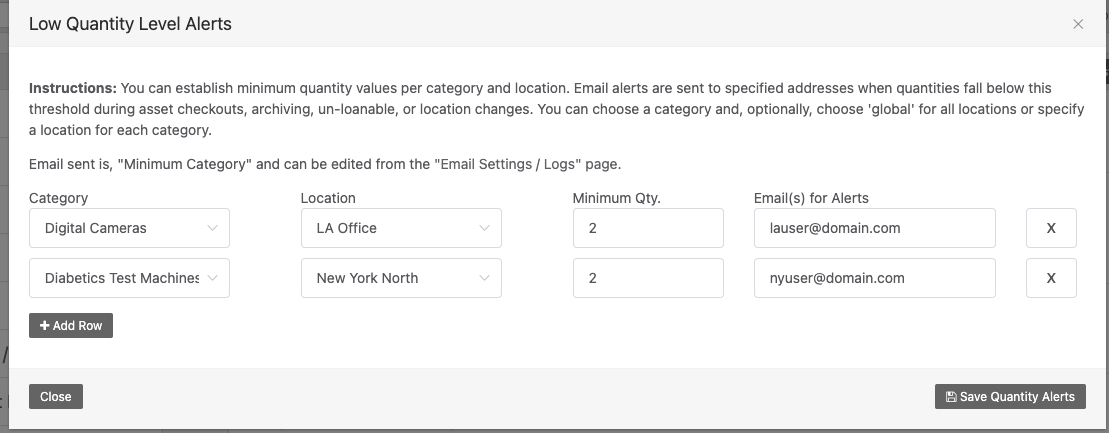Open the LA Office location dropdown
1109x433 pixels.
click(x=401, y=228)
